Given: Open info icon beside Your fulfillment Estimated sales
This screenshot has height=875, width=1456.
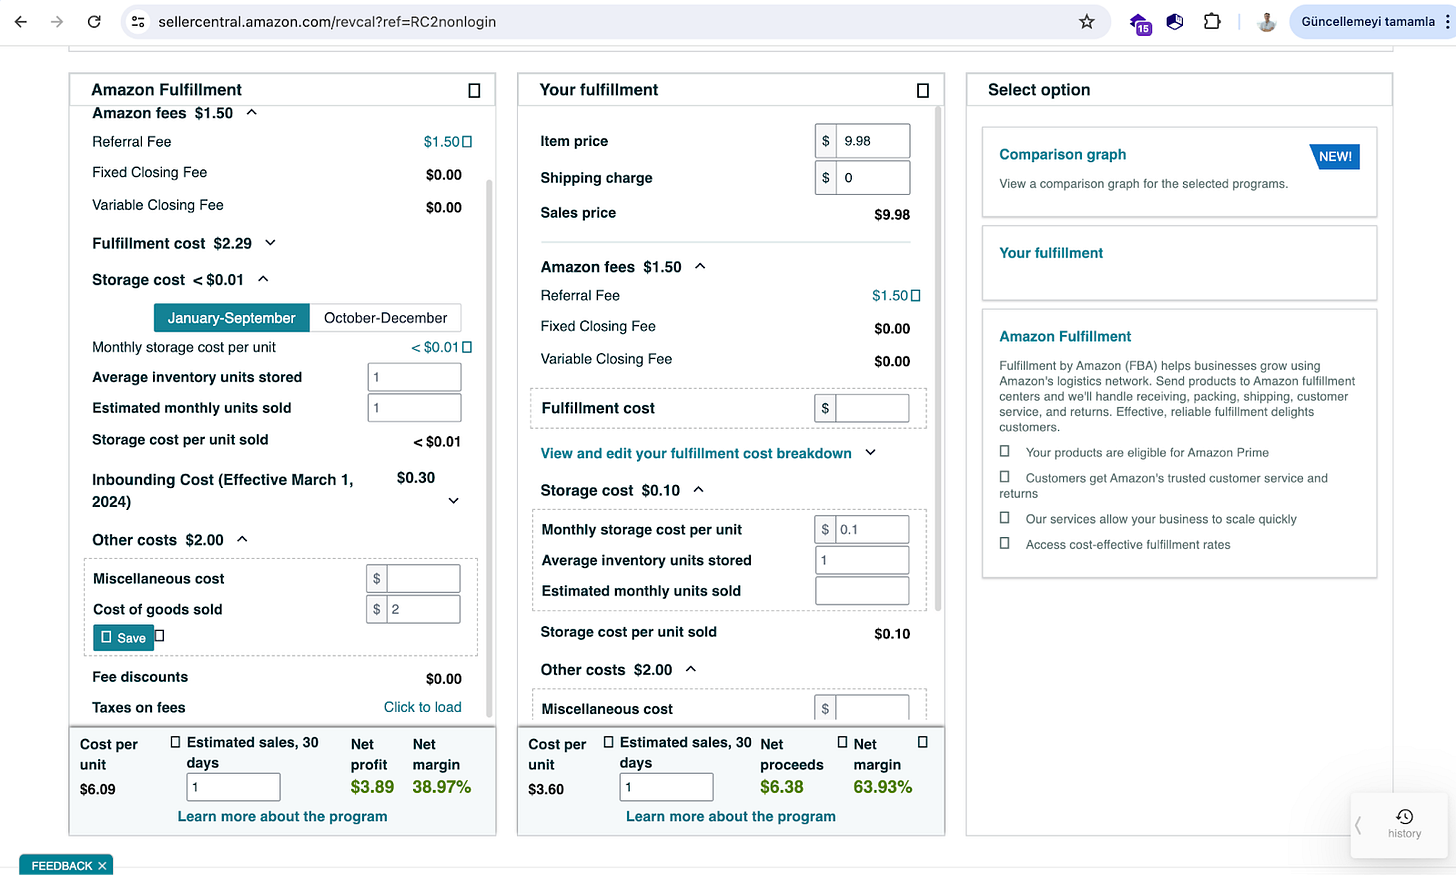Looking at the screenshot, I should tap(608, 742).
